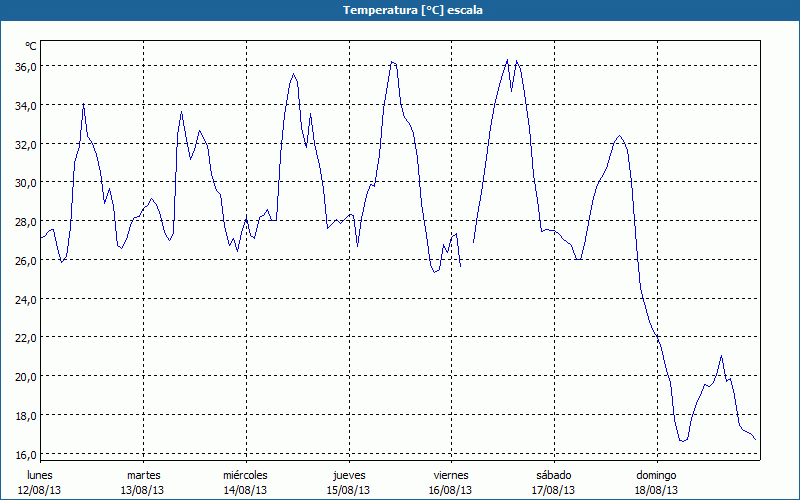Select the 15/08/13 date label
This screenshot has width=800, height=500.
pyautogui.click(x=348, y=490)
